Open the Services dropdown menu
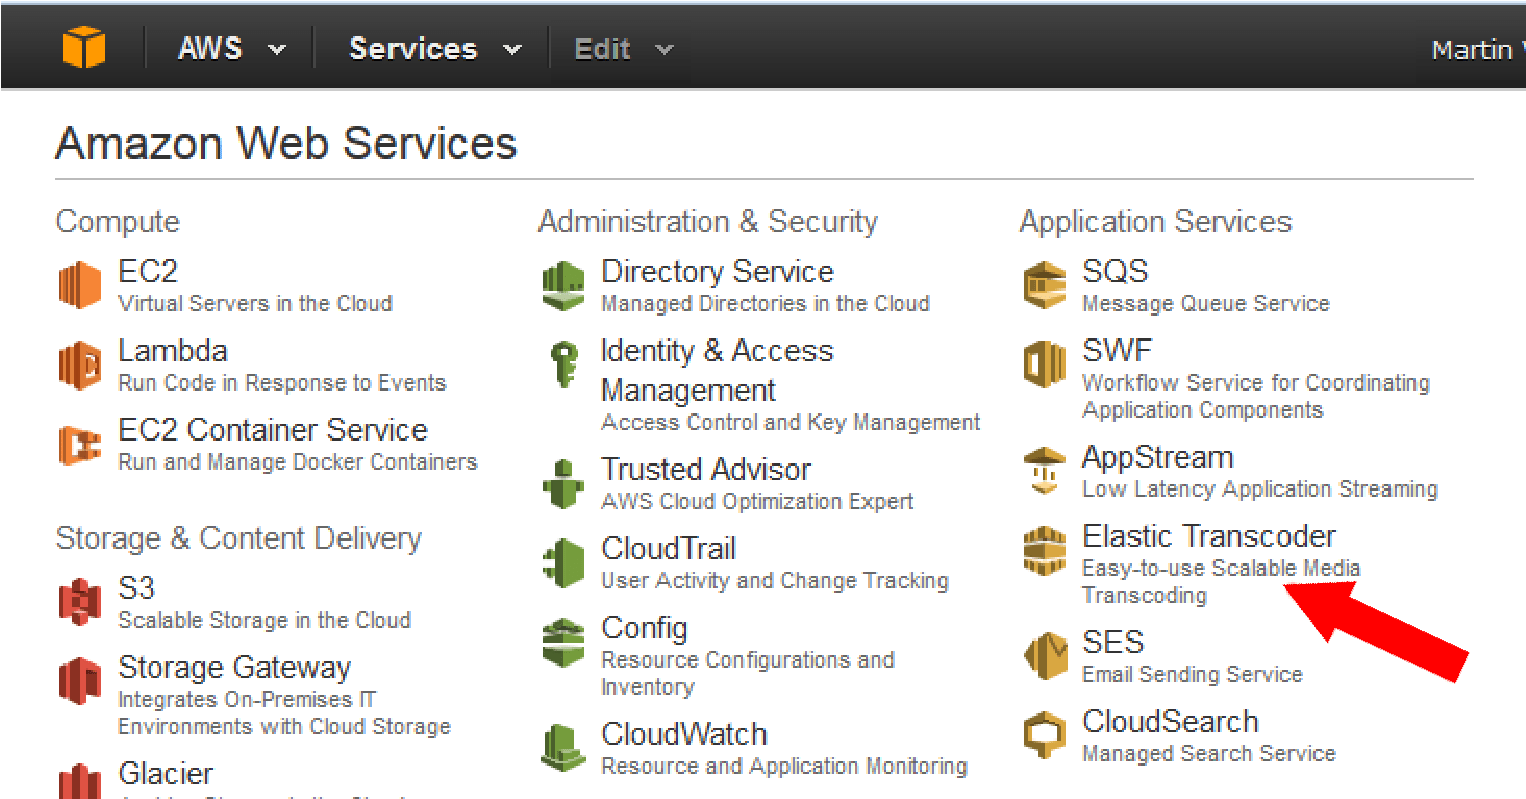Viewport: 1526px width, 799px height. (x=435, y=48)
